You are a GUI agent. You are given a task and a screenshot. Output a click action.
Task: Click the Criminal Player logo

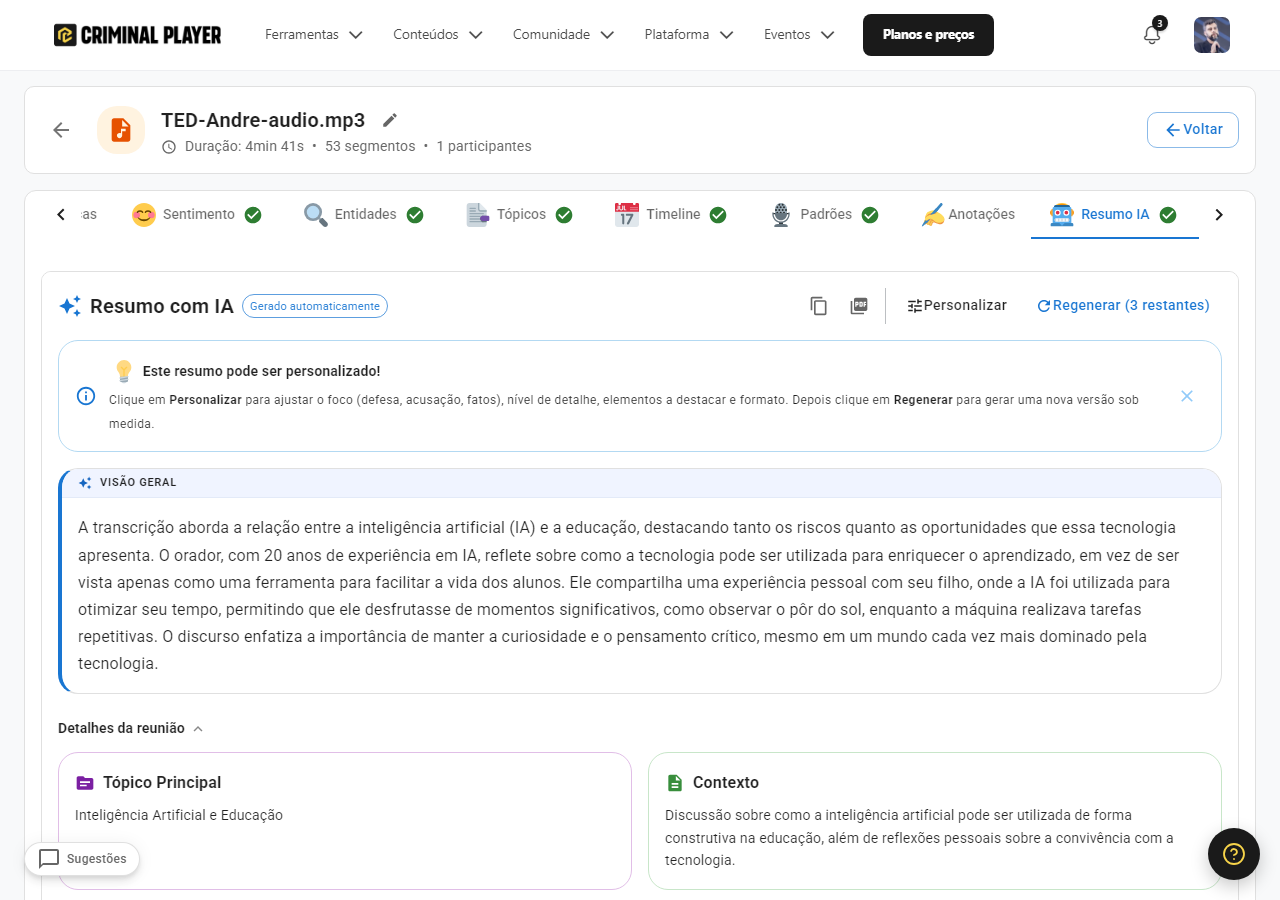click(138, 35)
